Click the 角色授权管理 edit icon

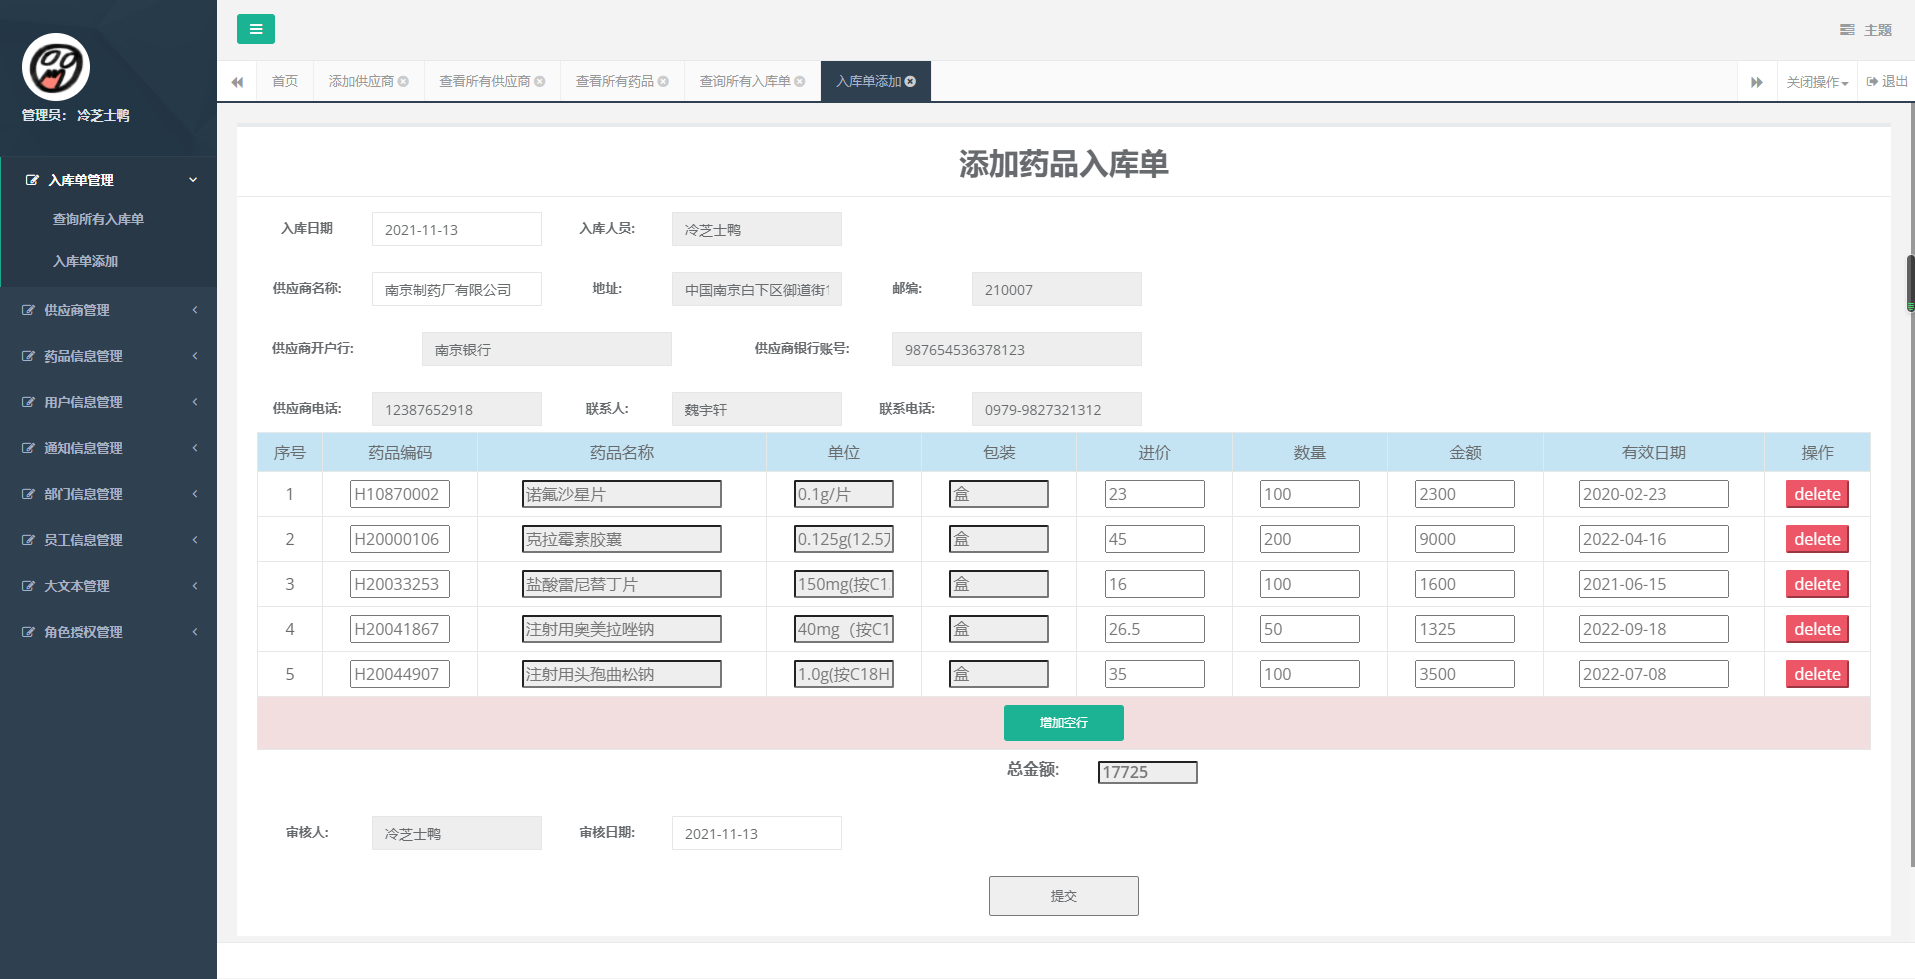coord(28,632)
